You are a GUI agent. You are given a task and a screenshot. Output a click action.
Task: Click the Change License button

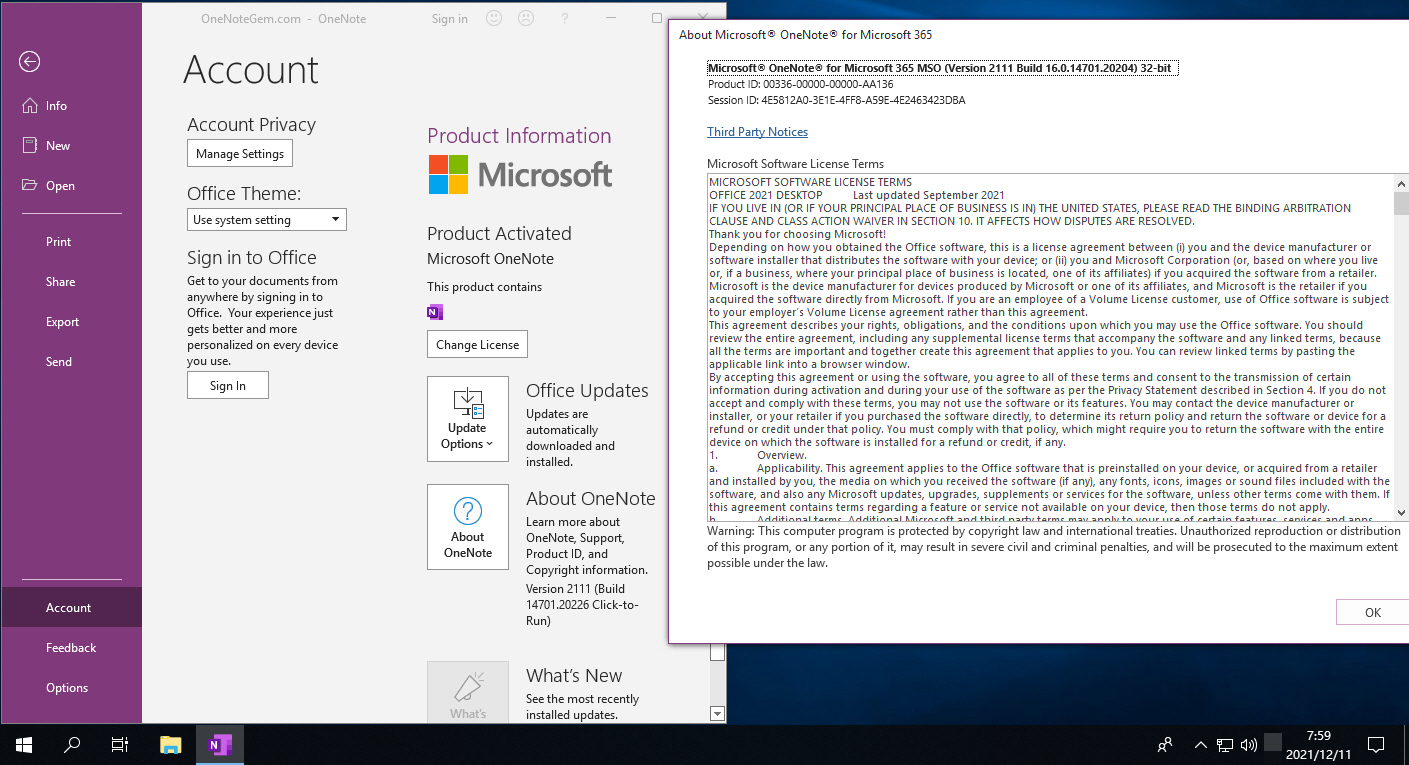pyautogui.click(x=477, y=344)
